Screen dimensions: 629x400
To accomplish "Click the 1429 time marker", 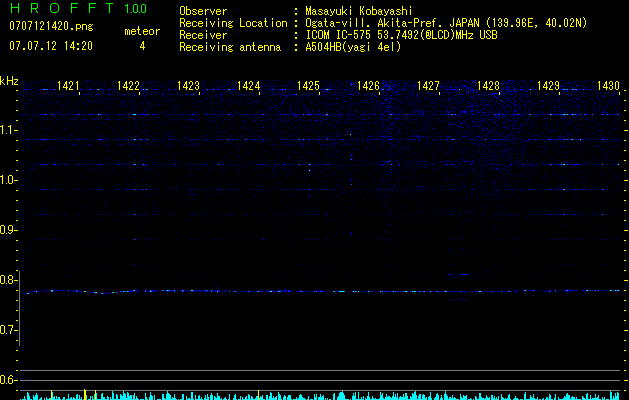I will pos(548,85).
